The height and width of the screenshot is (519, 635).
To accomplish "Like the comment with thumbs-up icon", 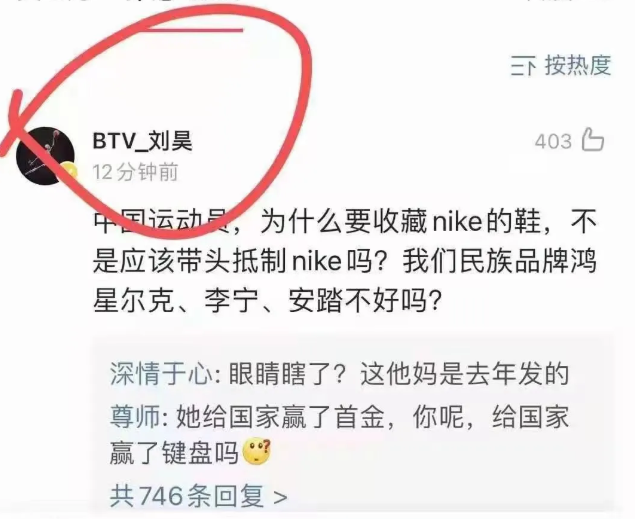I will point(593,140).
